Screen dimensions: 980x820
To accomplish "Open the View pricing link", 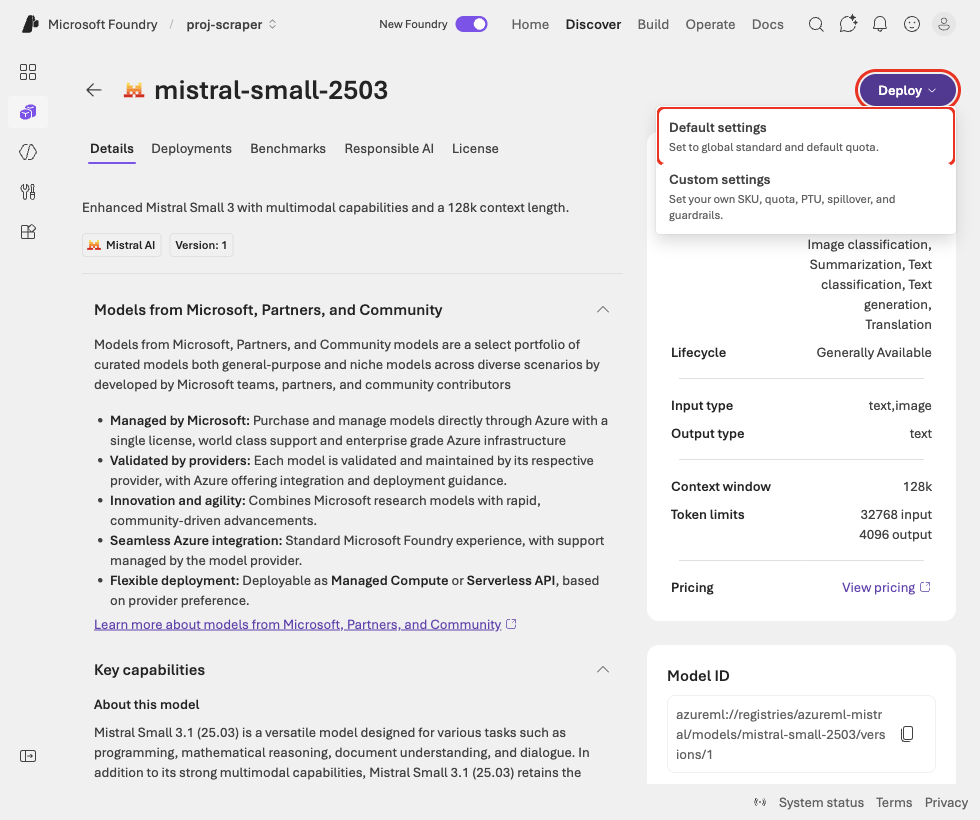I will pyautogui.click(x=886, y=588).
